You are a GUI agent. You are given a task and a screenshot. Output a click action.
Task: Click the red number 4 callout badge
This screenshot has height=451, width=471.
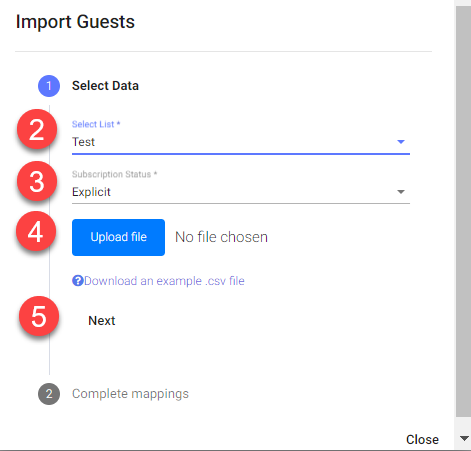[36, 231]
